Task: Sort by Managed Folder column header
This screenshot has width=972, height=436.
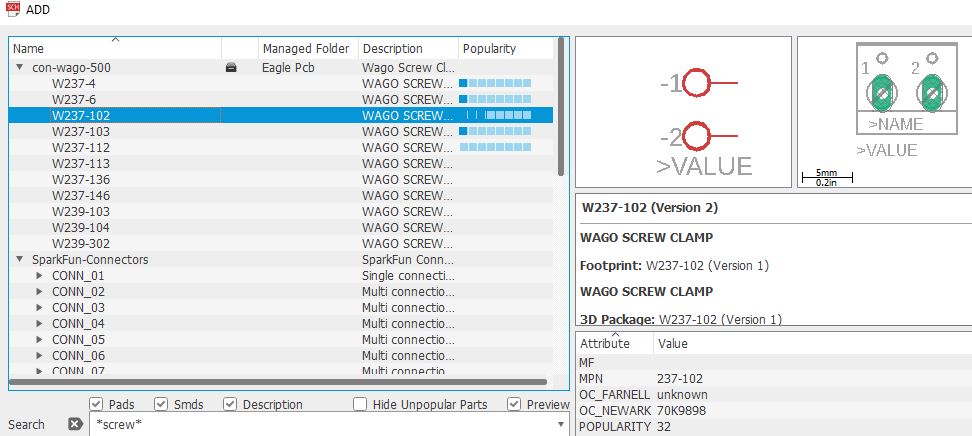Action: click(308, 48)
